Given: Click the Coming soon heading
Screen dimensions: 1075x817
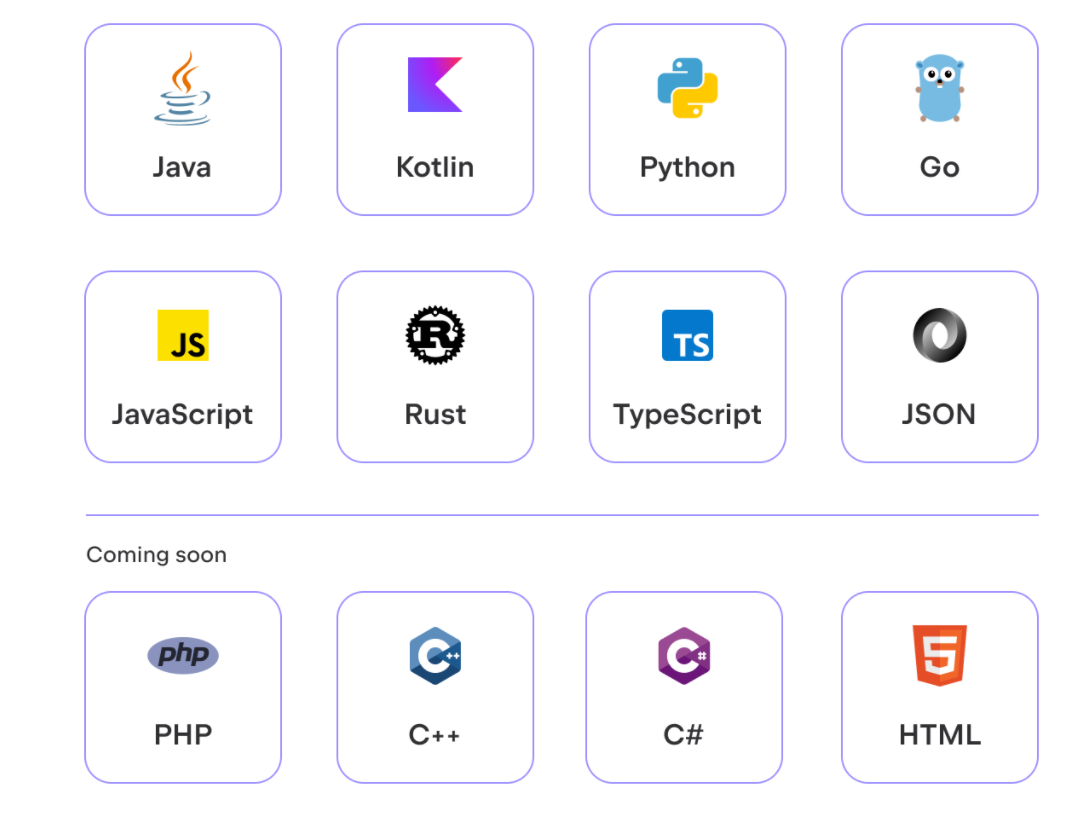Looking at the screenshot, I should click(x=156, y=554).
